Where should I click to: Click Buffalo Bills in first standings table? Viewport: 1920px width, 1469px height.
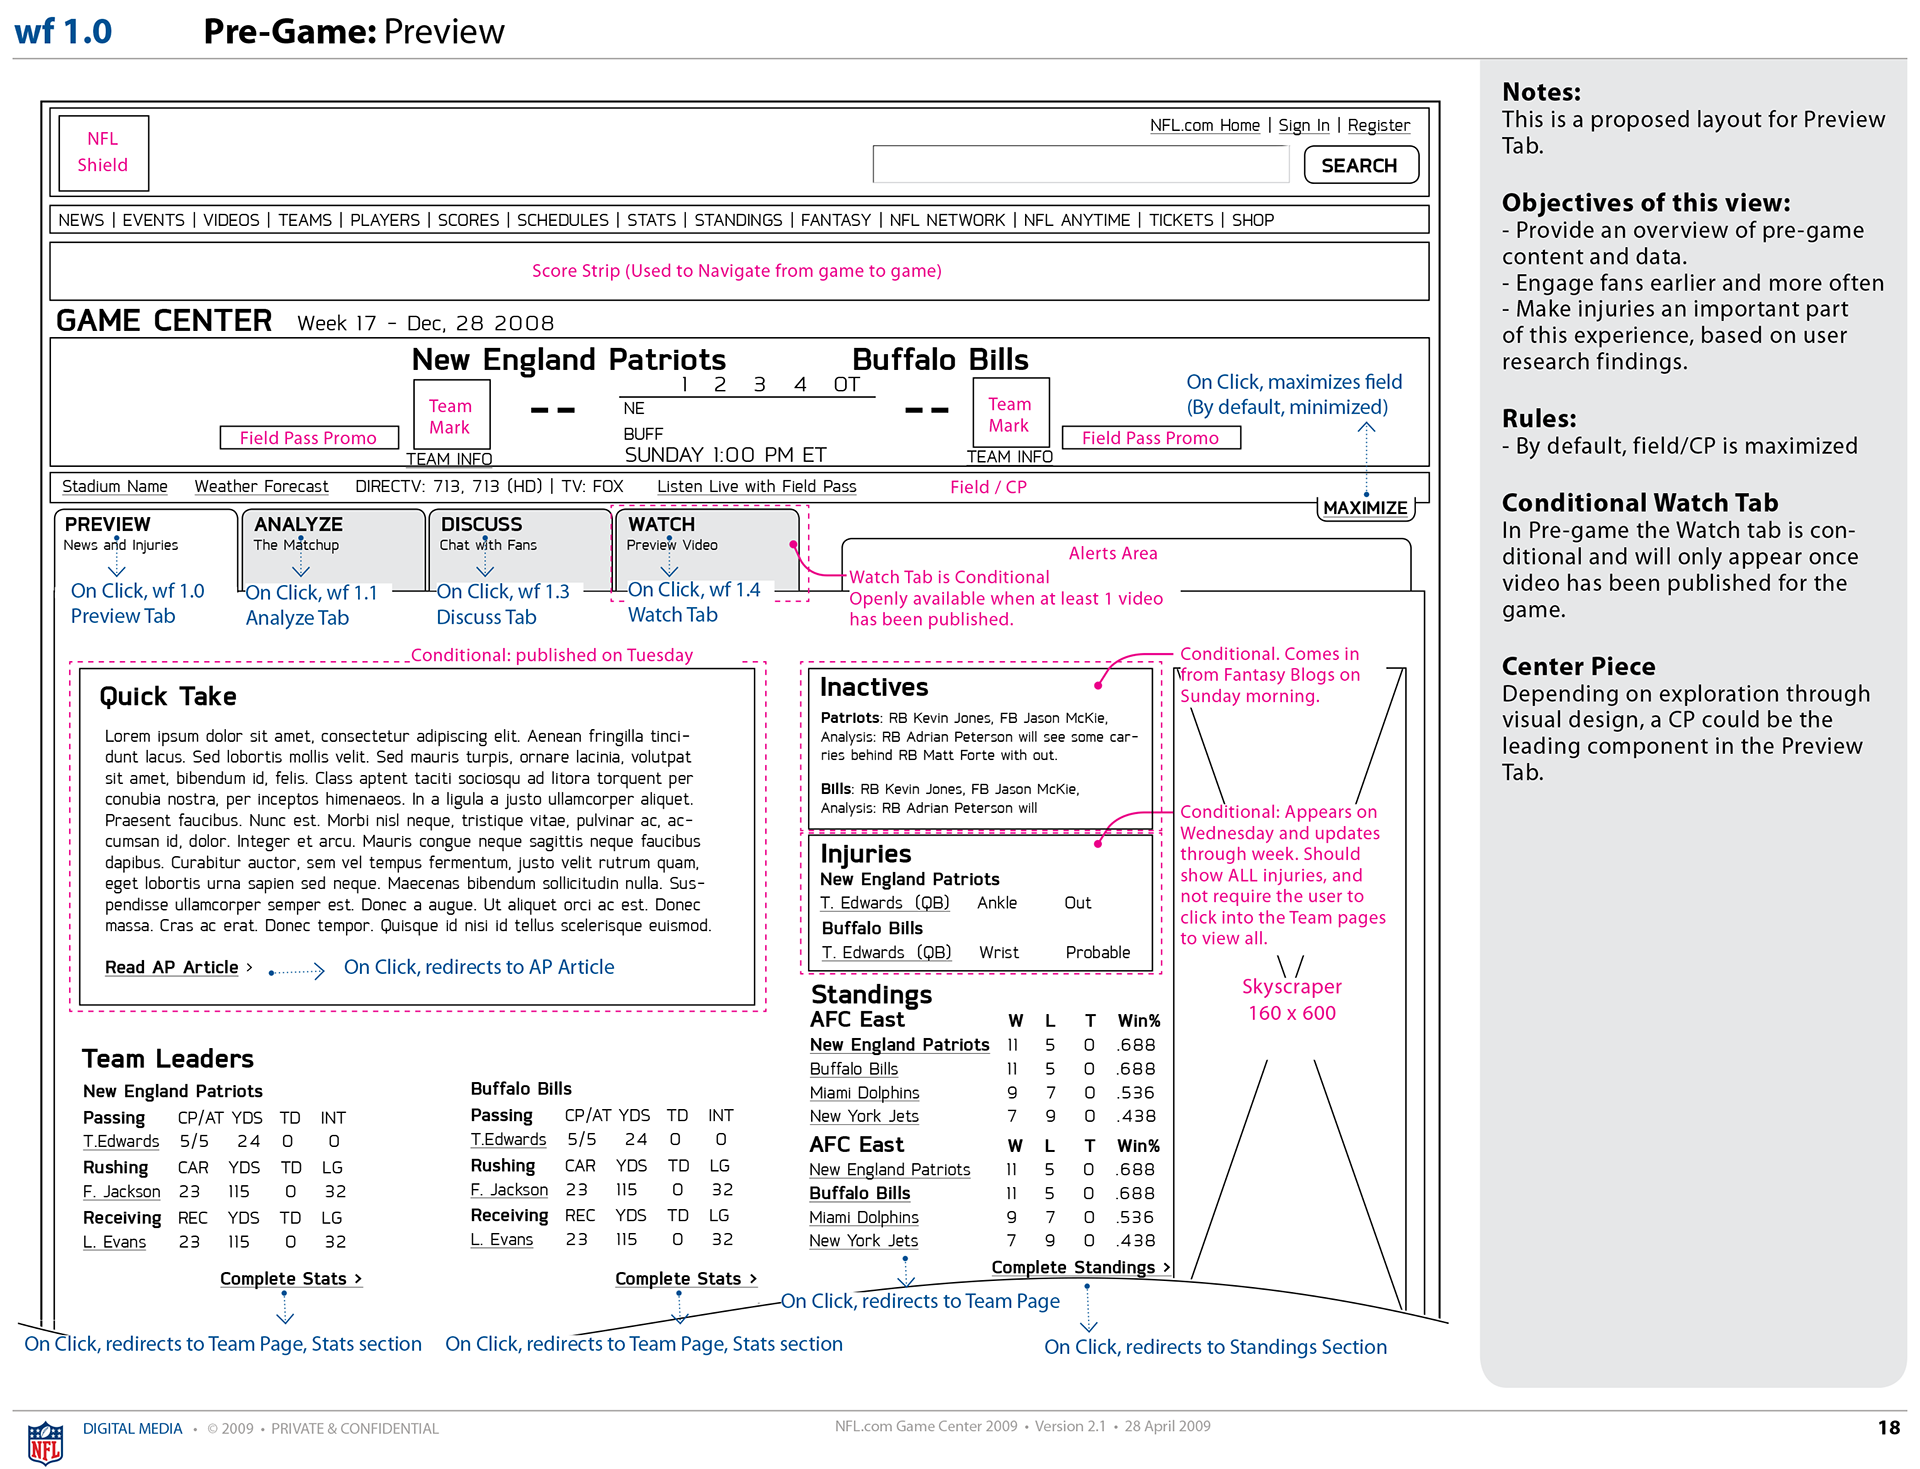pos(854,1069)
